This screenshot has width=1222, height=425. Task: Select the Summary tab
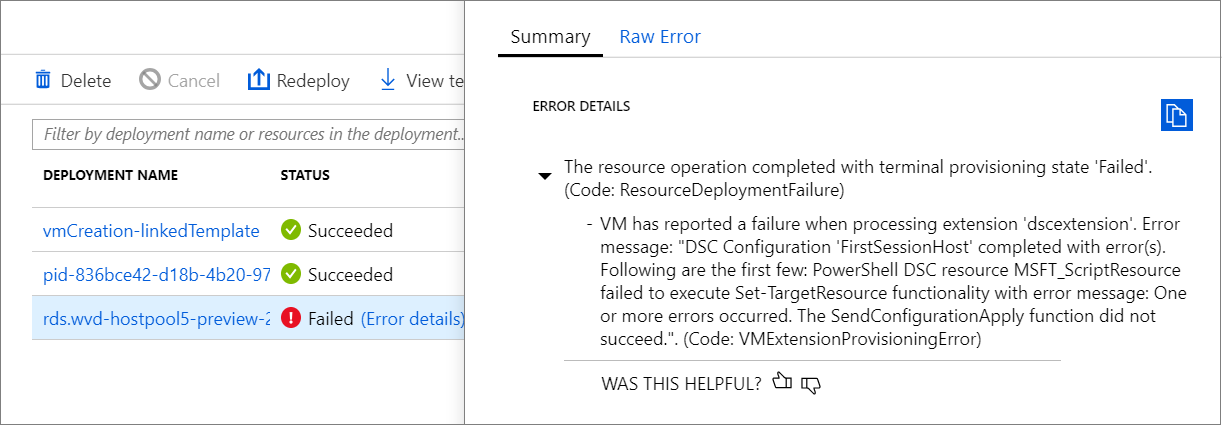[x=550, y=37]
